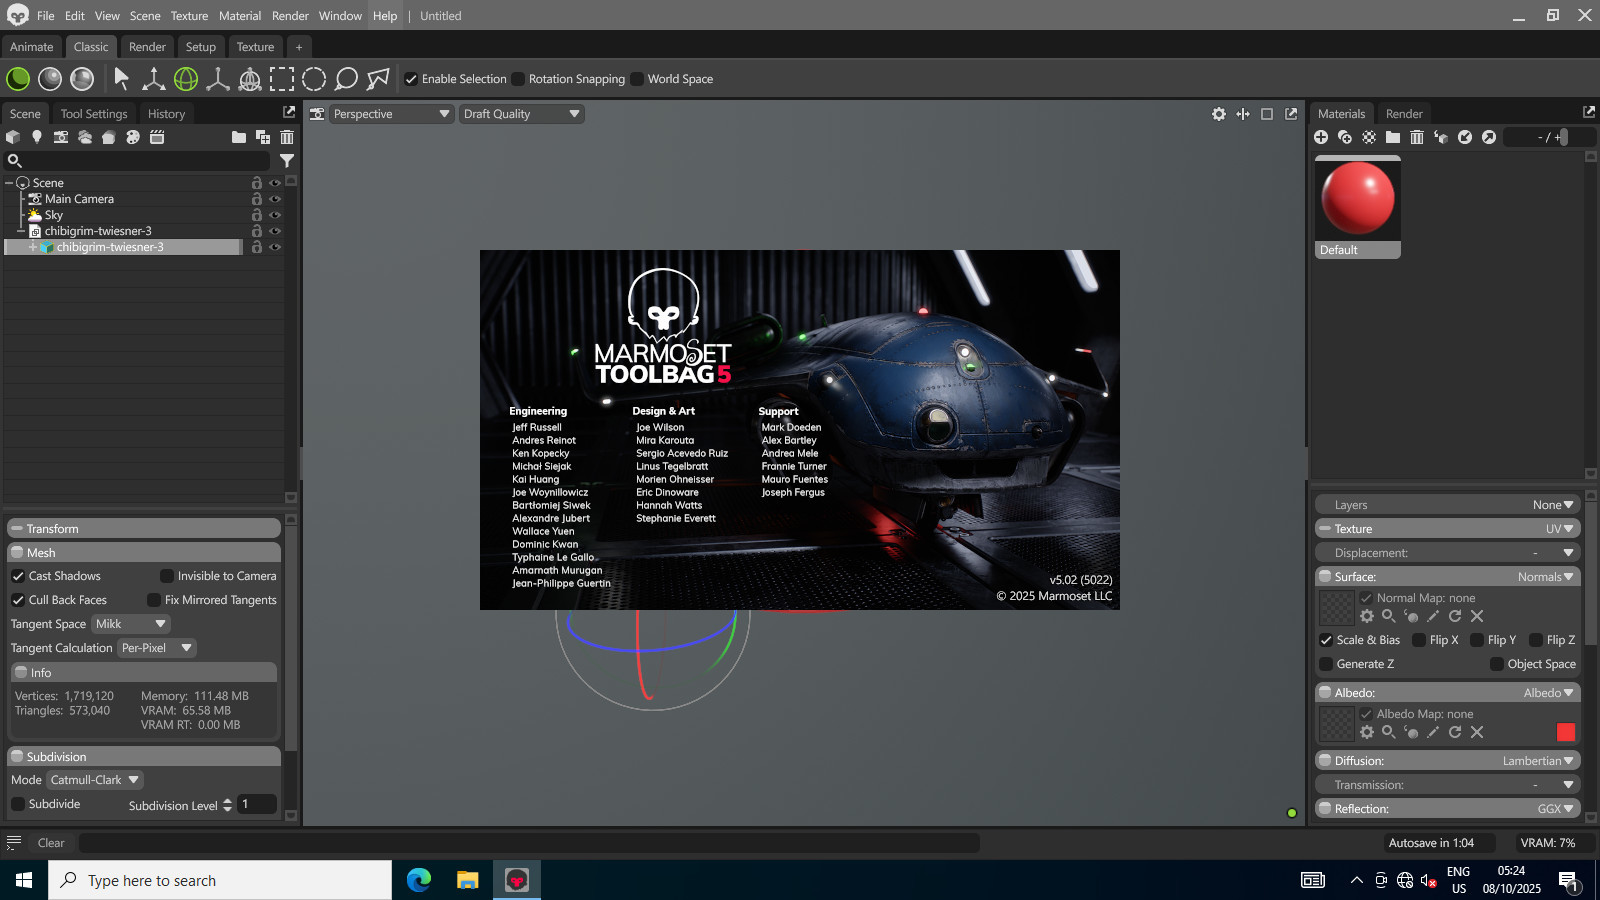Open the Material menu
This screenshot has width=1600, height=900.
click(x=239, y=16)
